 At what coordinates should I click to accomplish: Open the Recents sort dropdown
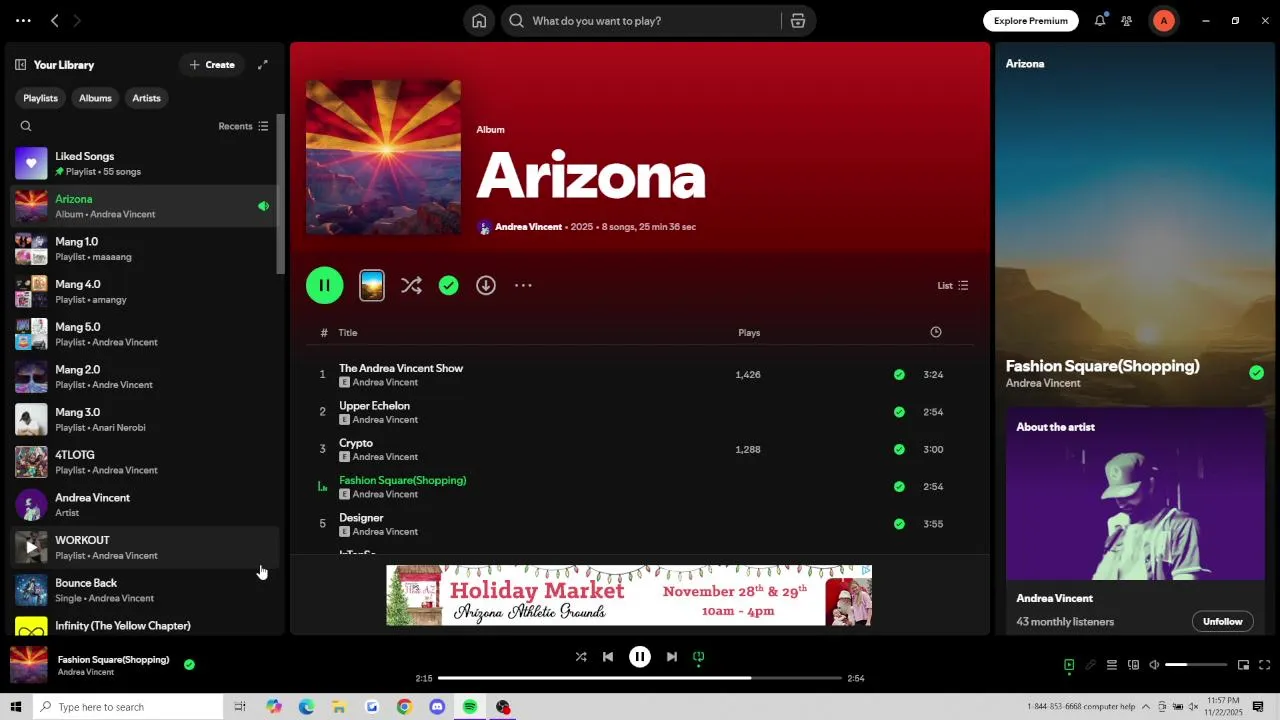[243, 126]
